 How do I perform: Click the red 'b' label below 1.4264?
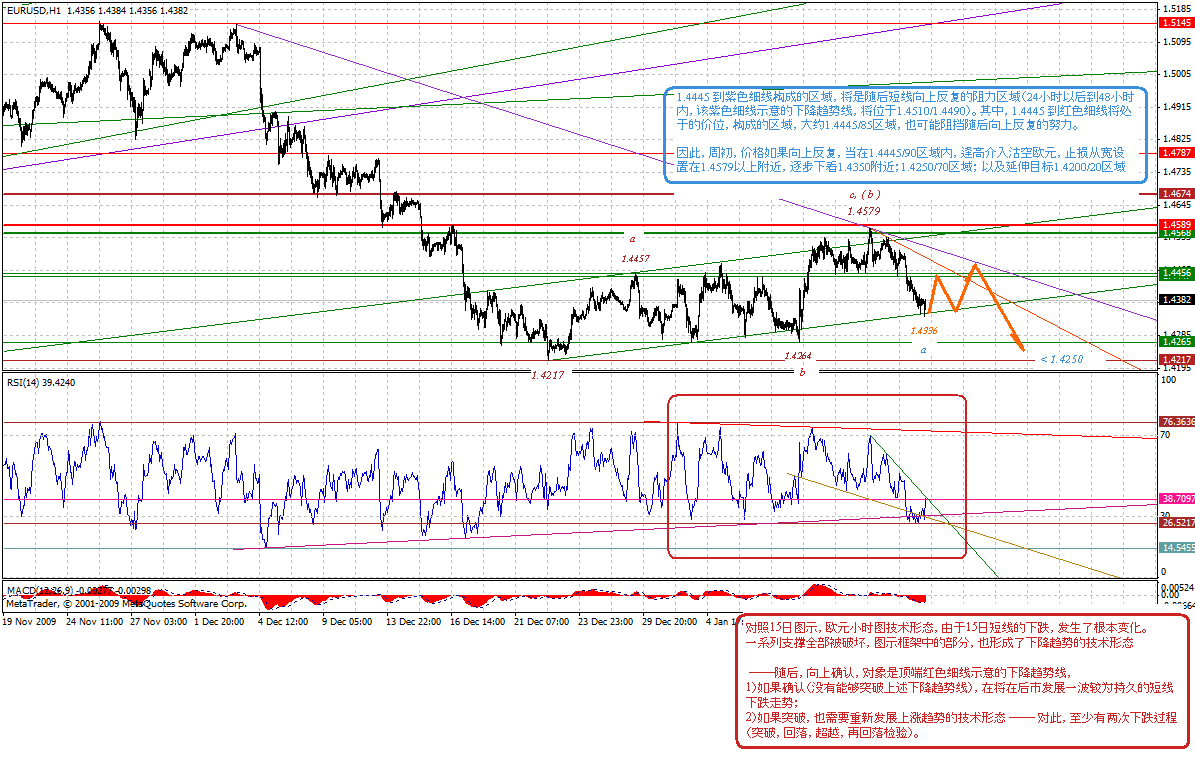pos(802,373)
